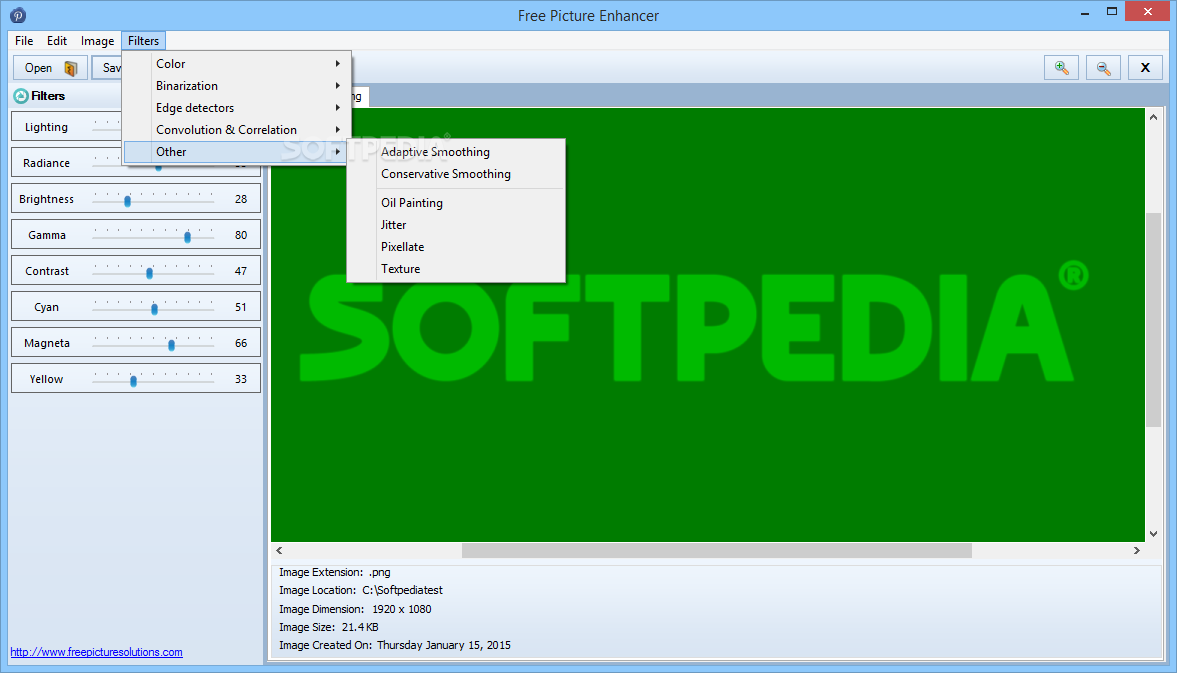Viewport: 1177px width, 673px height.
Task: Click the zoom out magnifier icon
Action: tap(1103, 68)
